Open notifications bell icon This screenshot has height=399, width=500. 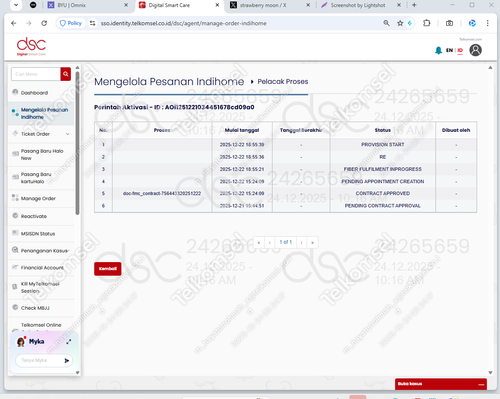coord(438,50)
